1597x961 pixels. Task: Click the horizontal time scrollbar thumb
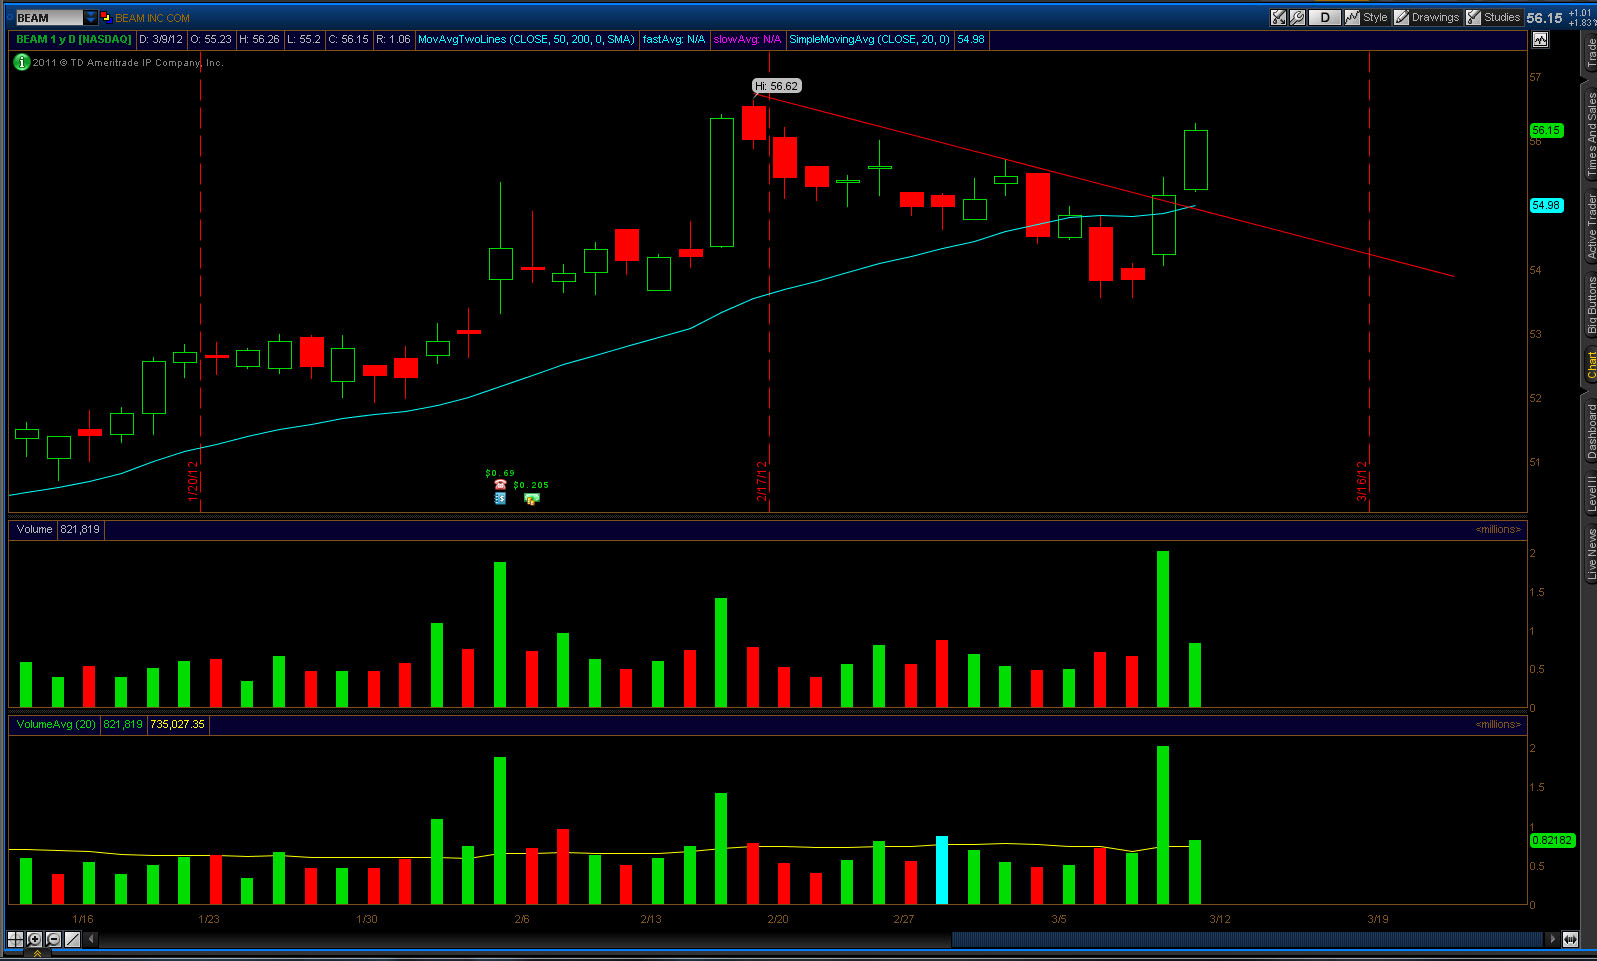pyautogui.click(x=1247, y=939)
